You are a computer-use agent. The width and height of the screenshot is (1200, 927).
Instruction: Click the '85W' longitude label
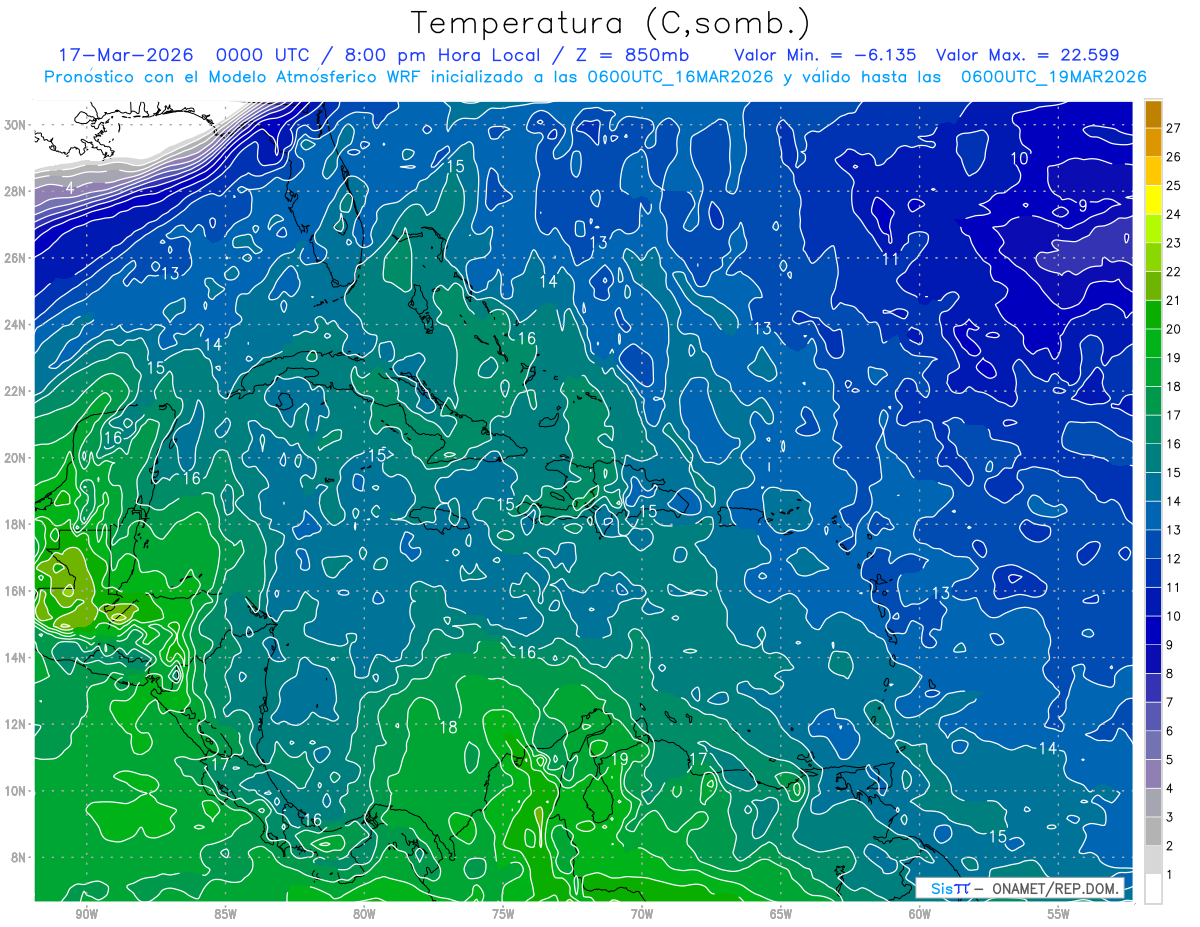pos(225,914)
